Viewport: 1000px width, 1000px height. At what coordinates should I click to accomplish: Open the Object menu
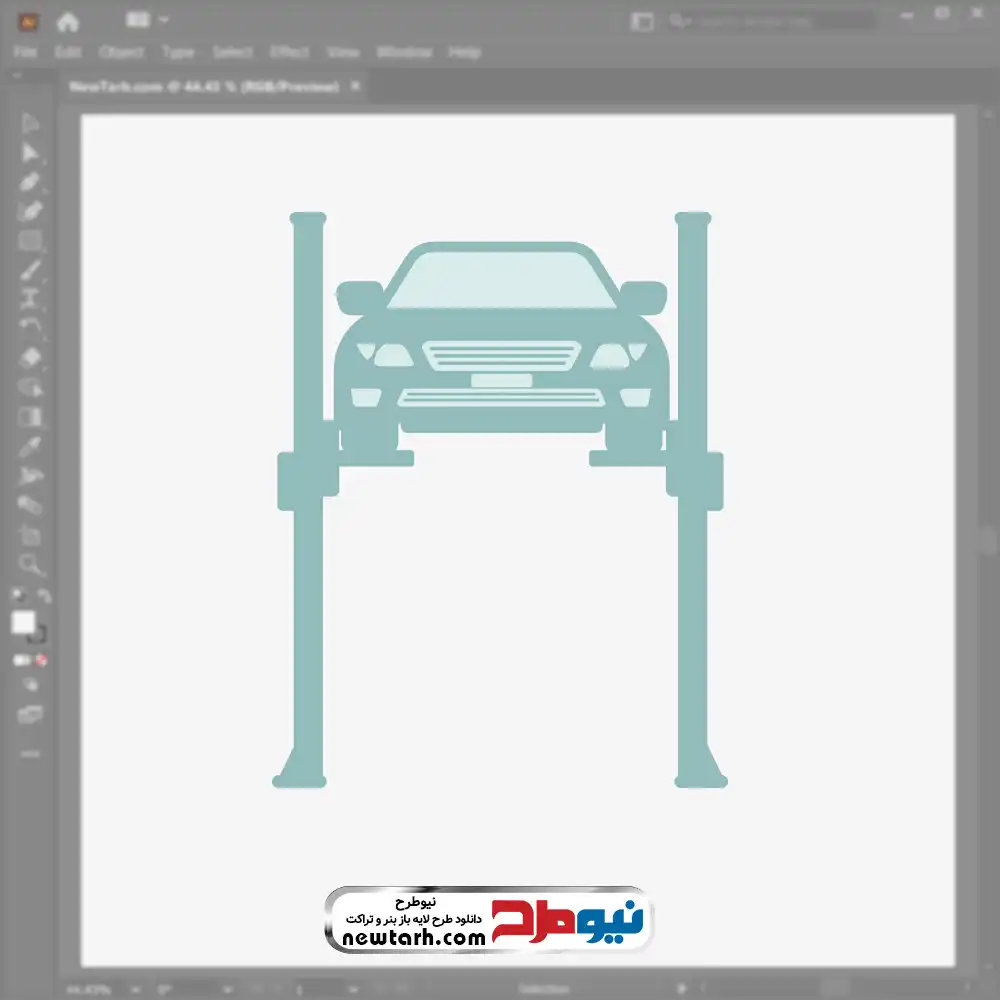pos(121,52)
